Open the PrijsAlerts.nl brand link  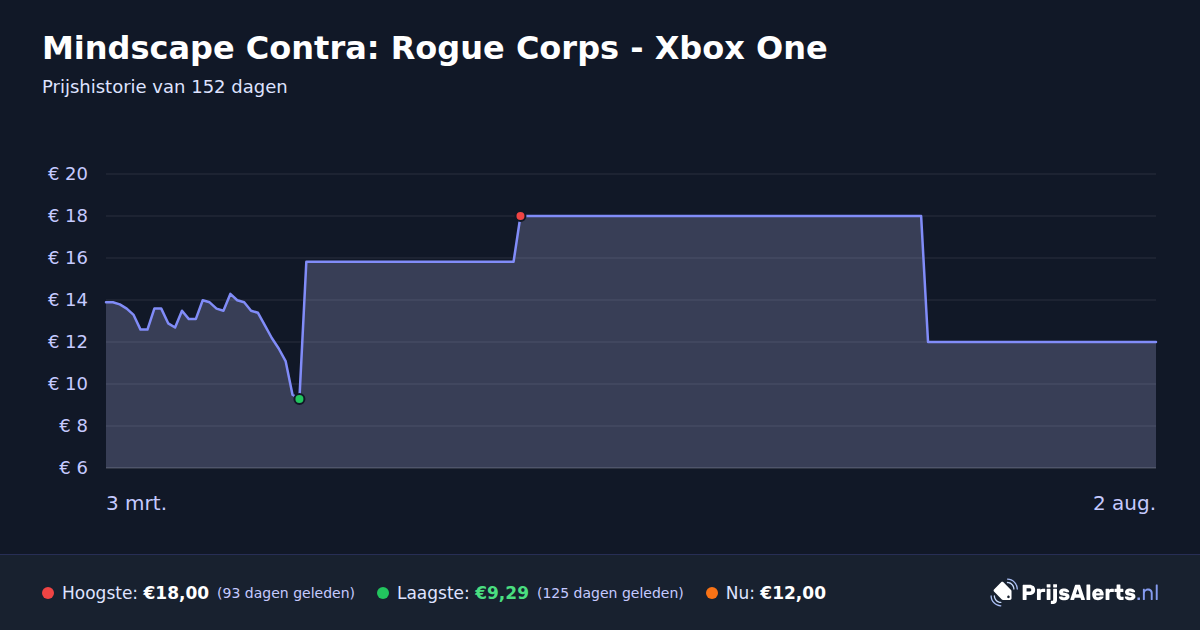click(x=1075, y=592)
